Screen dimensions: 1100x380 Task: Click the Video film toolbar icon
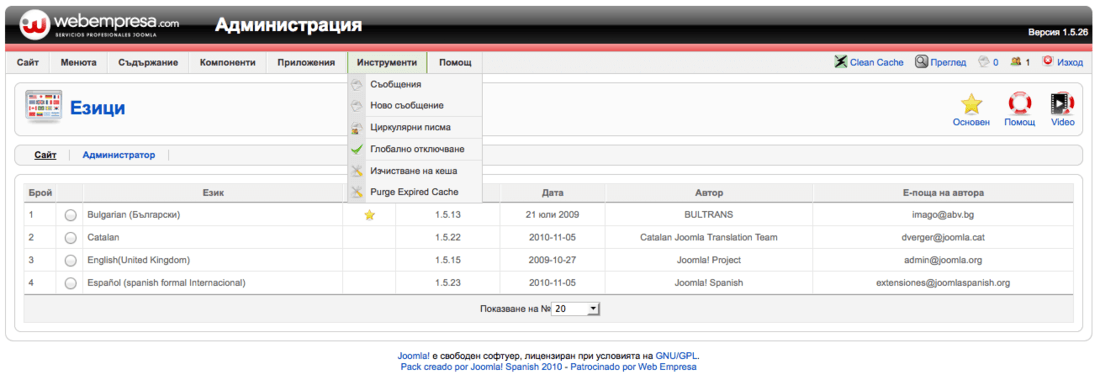tap(1062, 104)
